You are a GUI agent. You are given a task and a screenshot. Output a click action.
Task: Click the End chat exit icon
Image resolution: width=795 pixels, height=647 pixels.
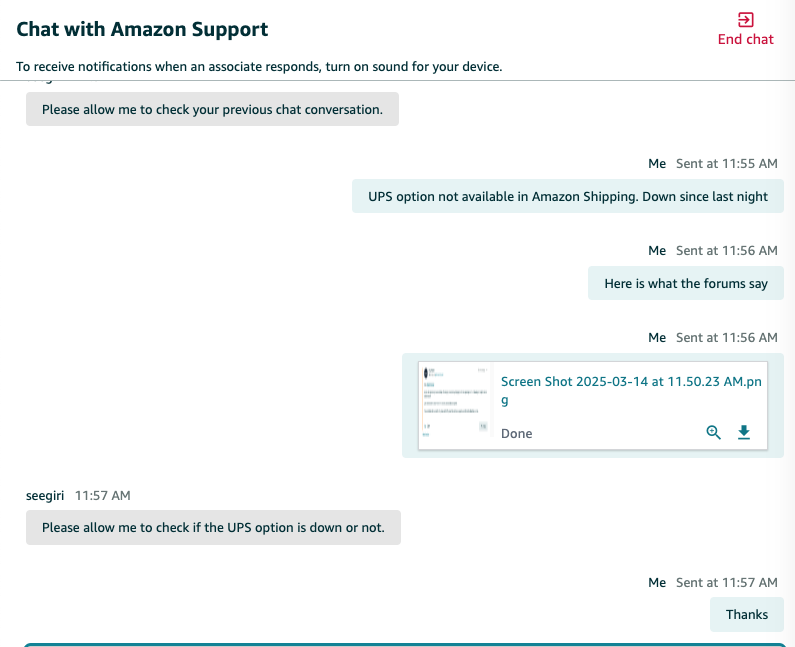coord(745,20)
